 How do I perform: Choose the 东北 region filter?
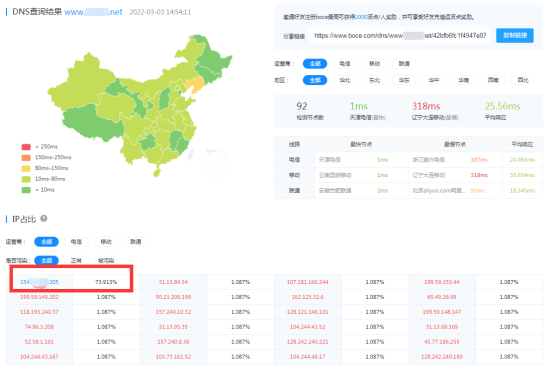pos(374,80)
